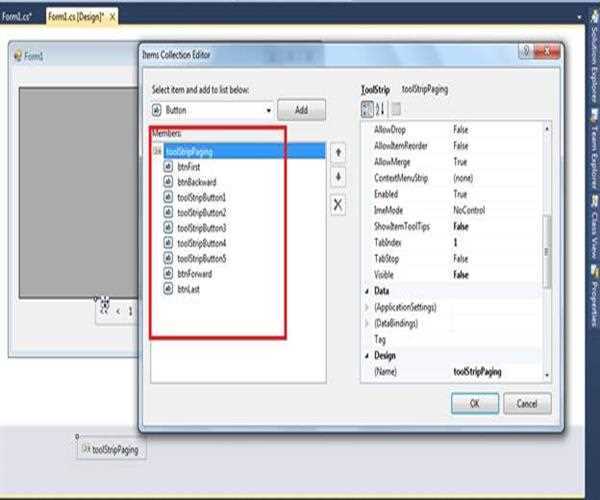Image resolution: width=600 pixels, height=500 pixels.
Task: Select toolStripButton3 in Members list
Action: point(201,228)
